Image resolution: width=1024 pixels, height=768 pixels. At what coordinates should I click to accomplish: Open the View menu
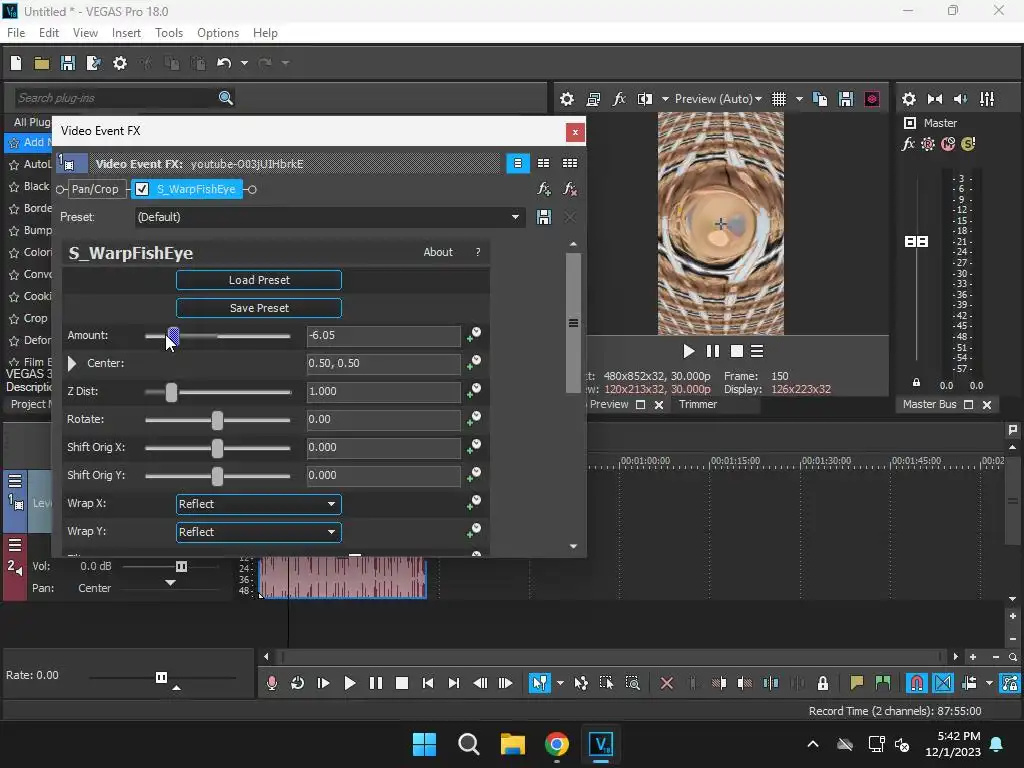coord(85,33)
